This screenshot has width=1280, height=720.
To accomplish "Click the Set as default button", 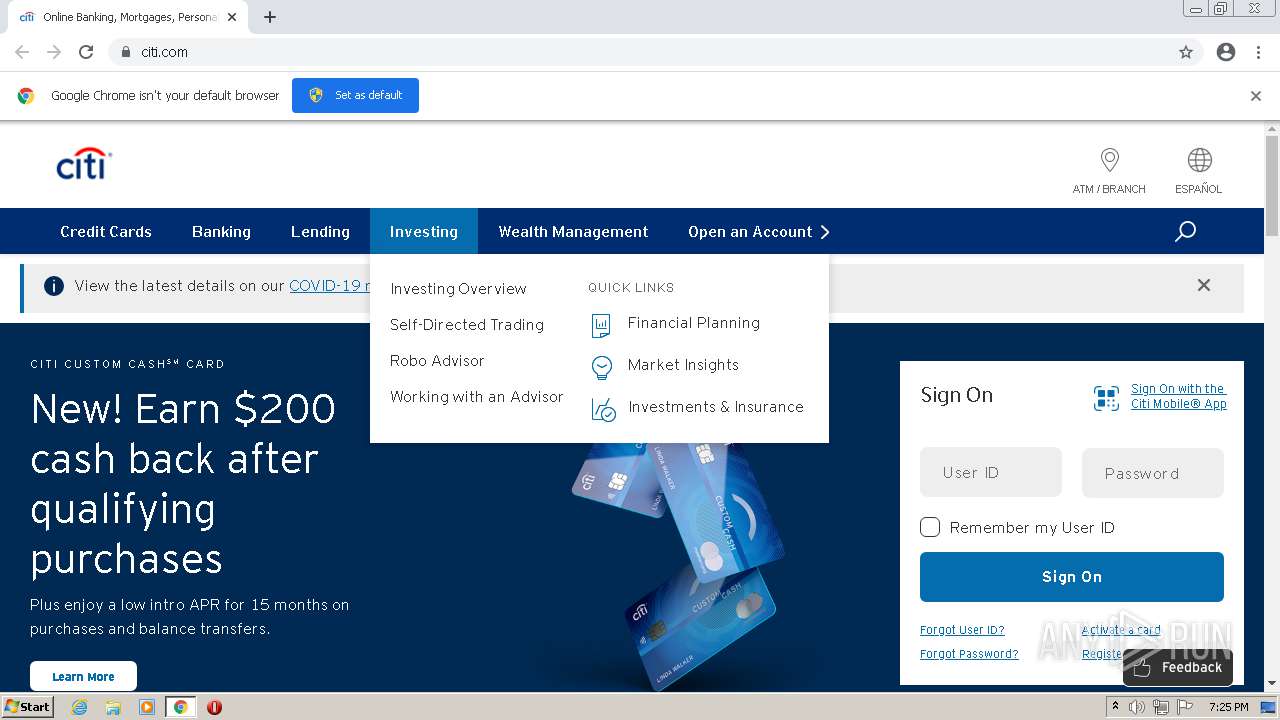I will 355,95.
